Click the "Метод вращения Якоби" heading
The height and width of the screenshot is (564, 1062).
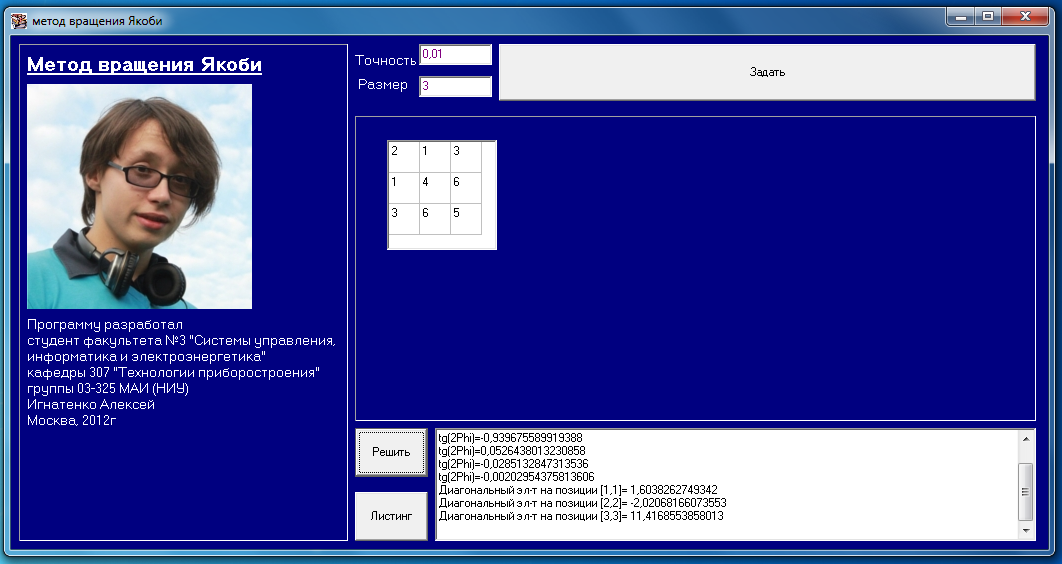click(x=144, y=64)
